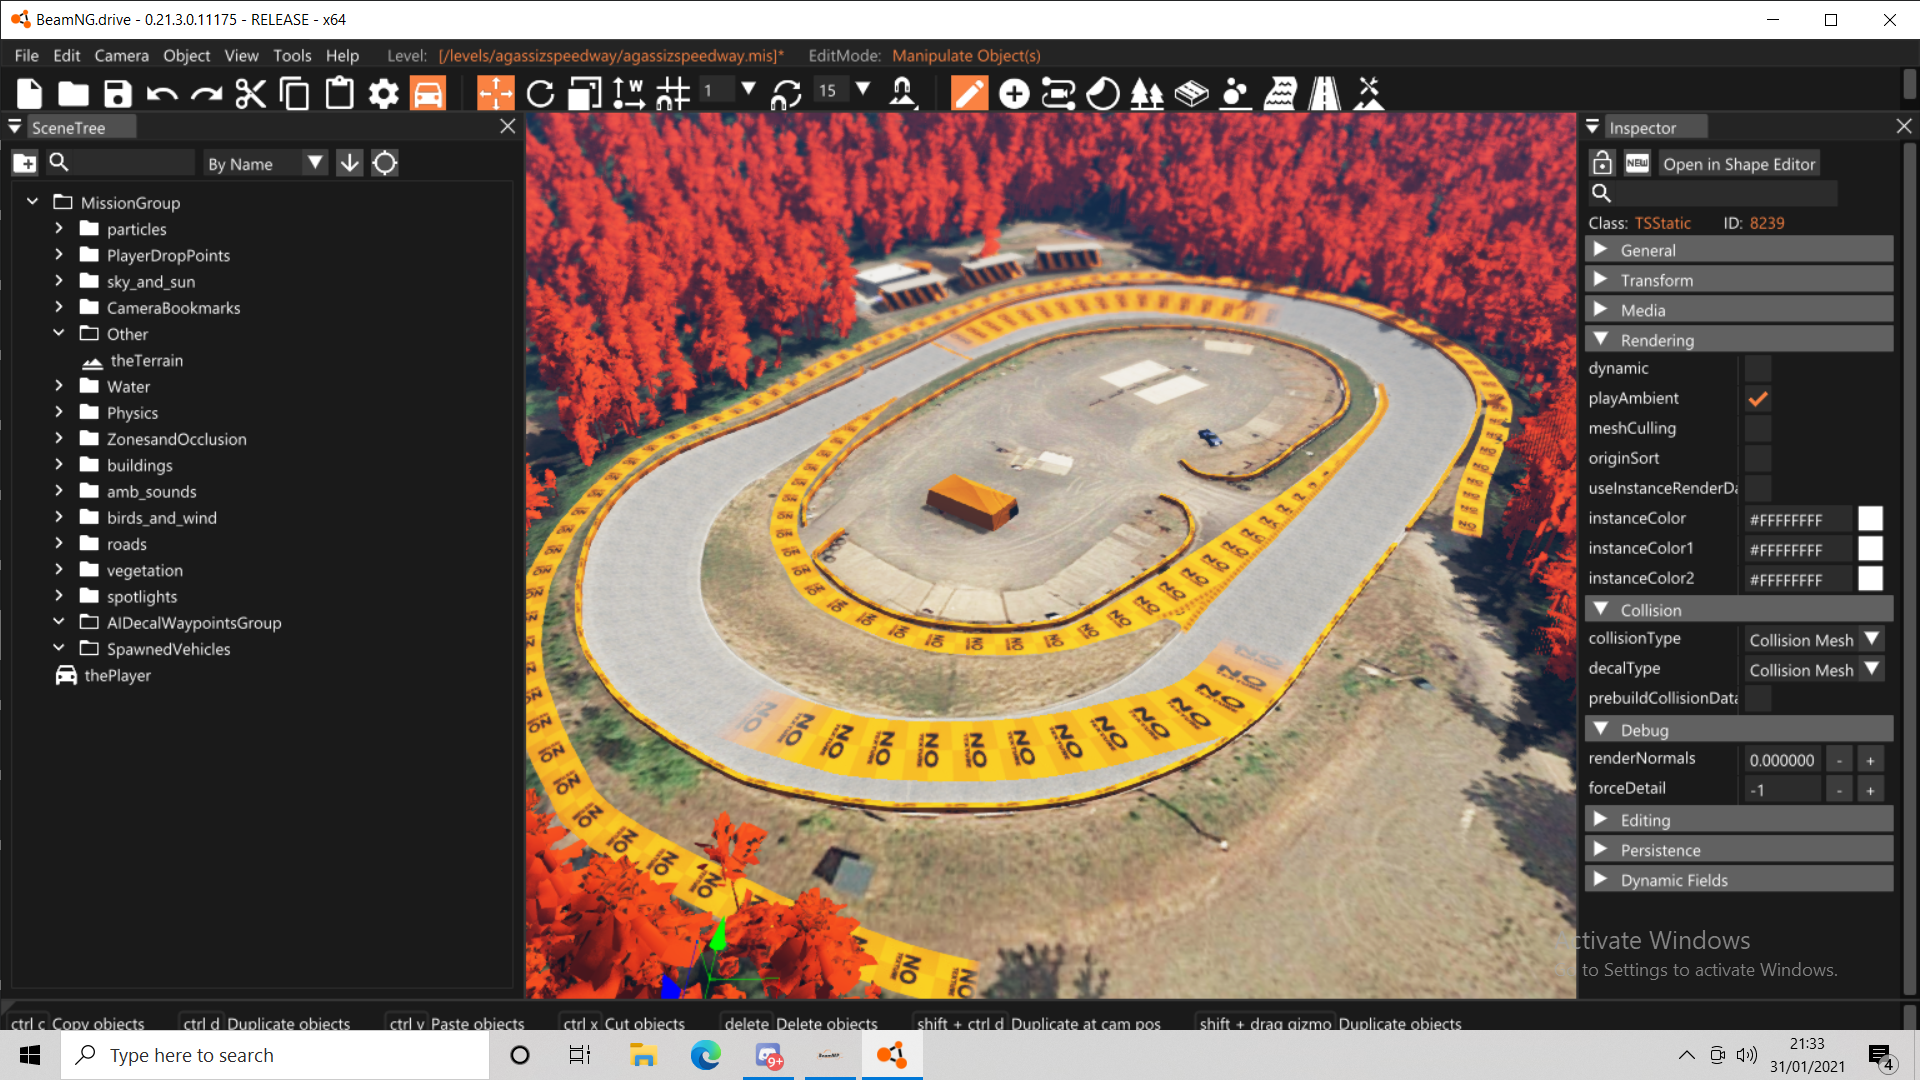Click the Inspector lock icon
Screen dimensions: 1920x1080
click(x=1602, y=163)
